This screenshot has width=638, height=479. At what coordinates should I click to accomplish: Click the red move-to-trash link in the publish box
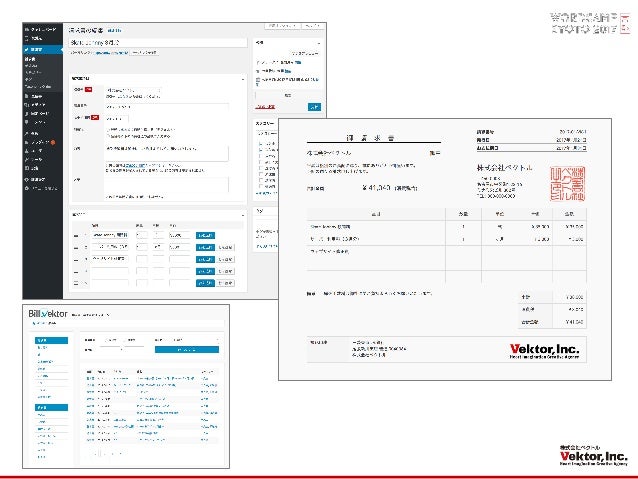tap(265, 107)
